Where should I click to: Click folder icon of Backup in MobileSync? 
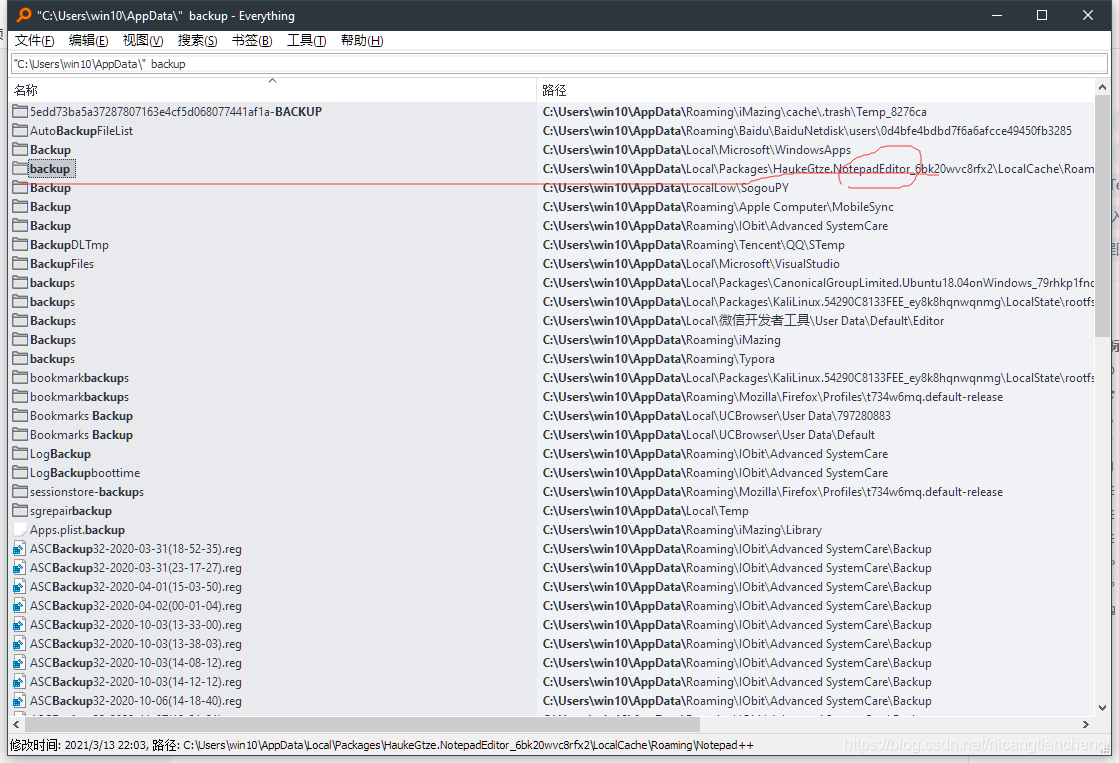(x=20, y=206)
